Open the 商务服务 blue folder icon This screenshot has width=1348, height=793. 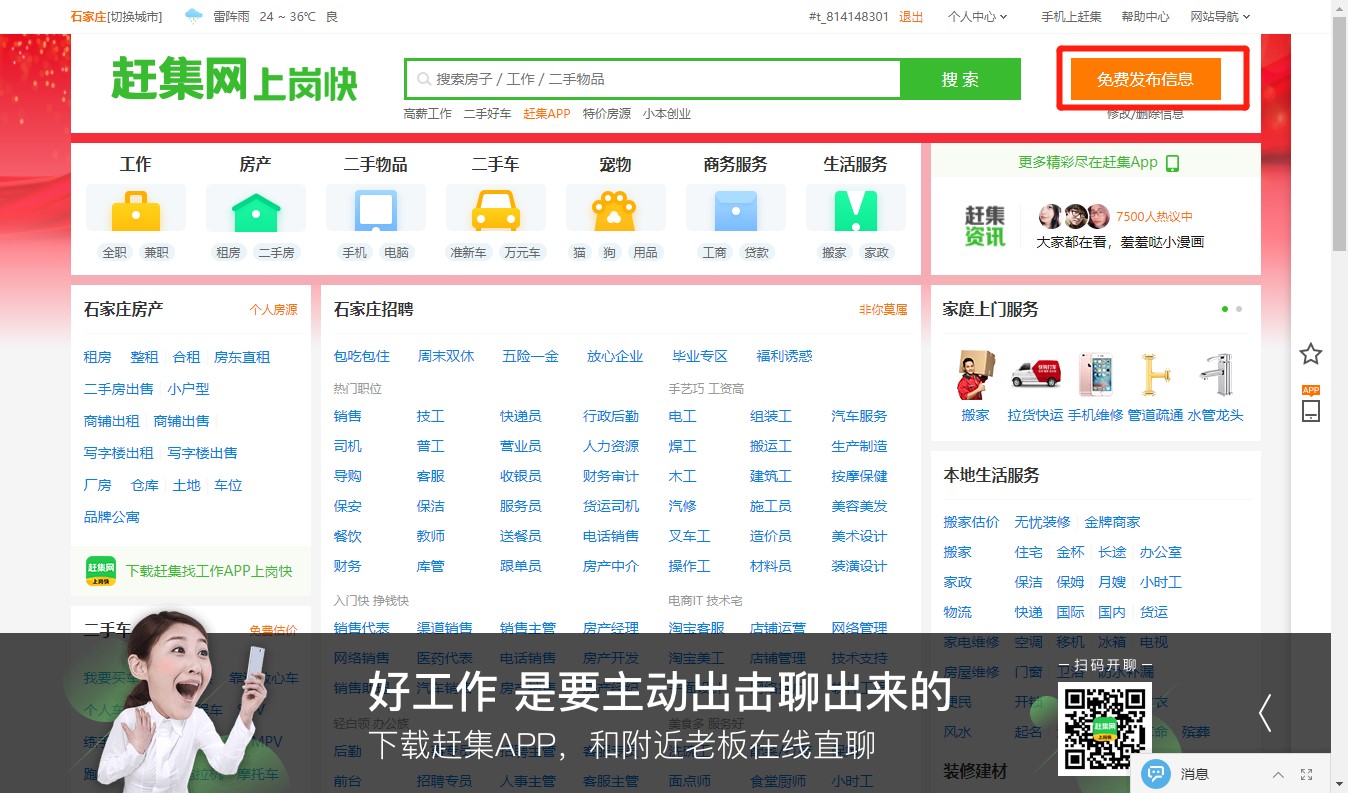pos(736,210)
